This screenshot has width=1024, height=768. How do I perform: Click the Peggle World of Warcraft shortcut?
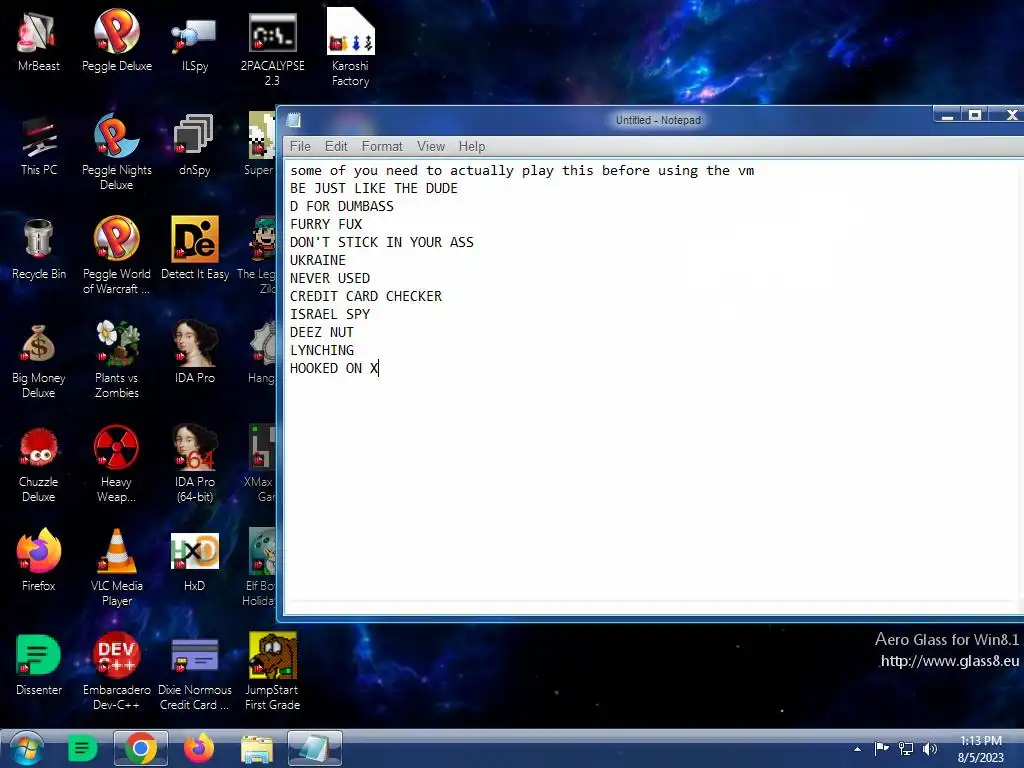[x=117, y=256]
